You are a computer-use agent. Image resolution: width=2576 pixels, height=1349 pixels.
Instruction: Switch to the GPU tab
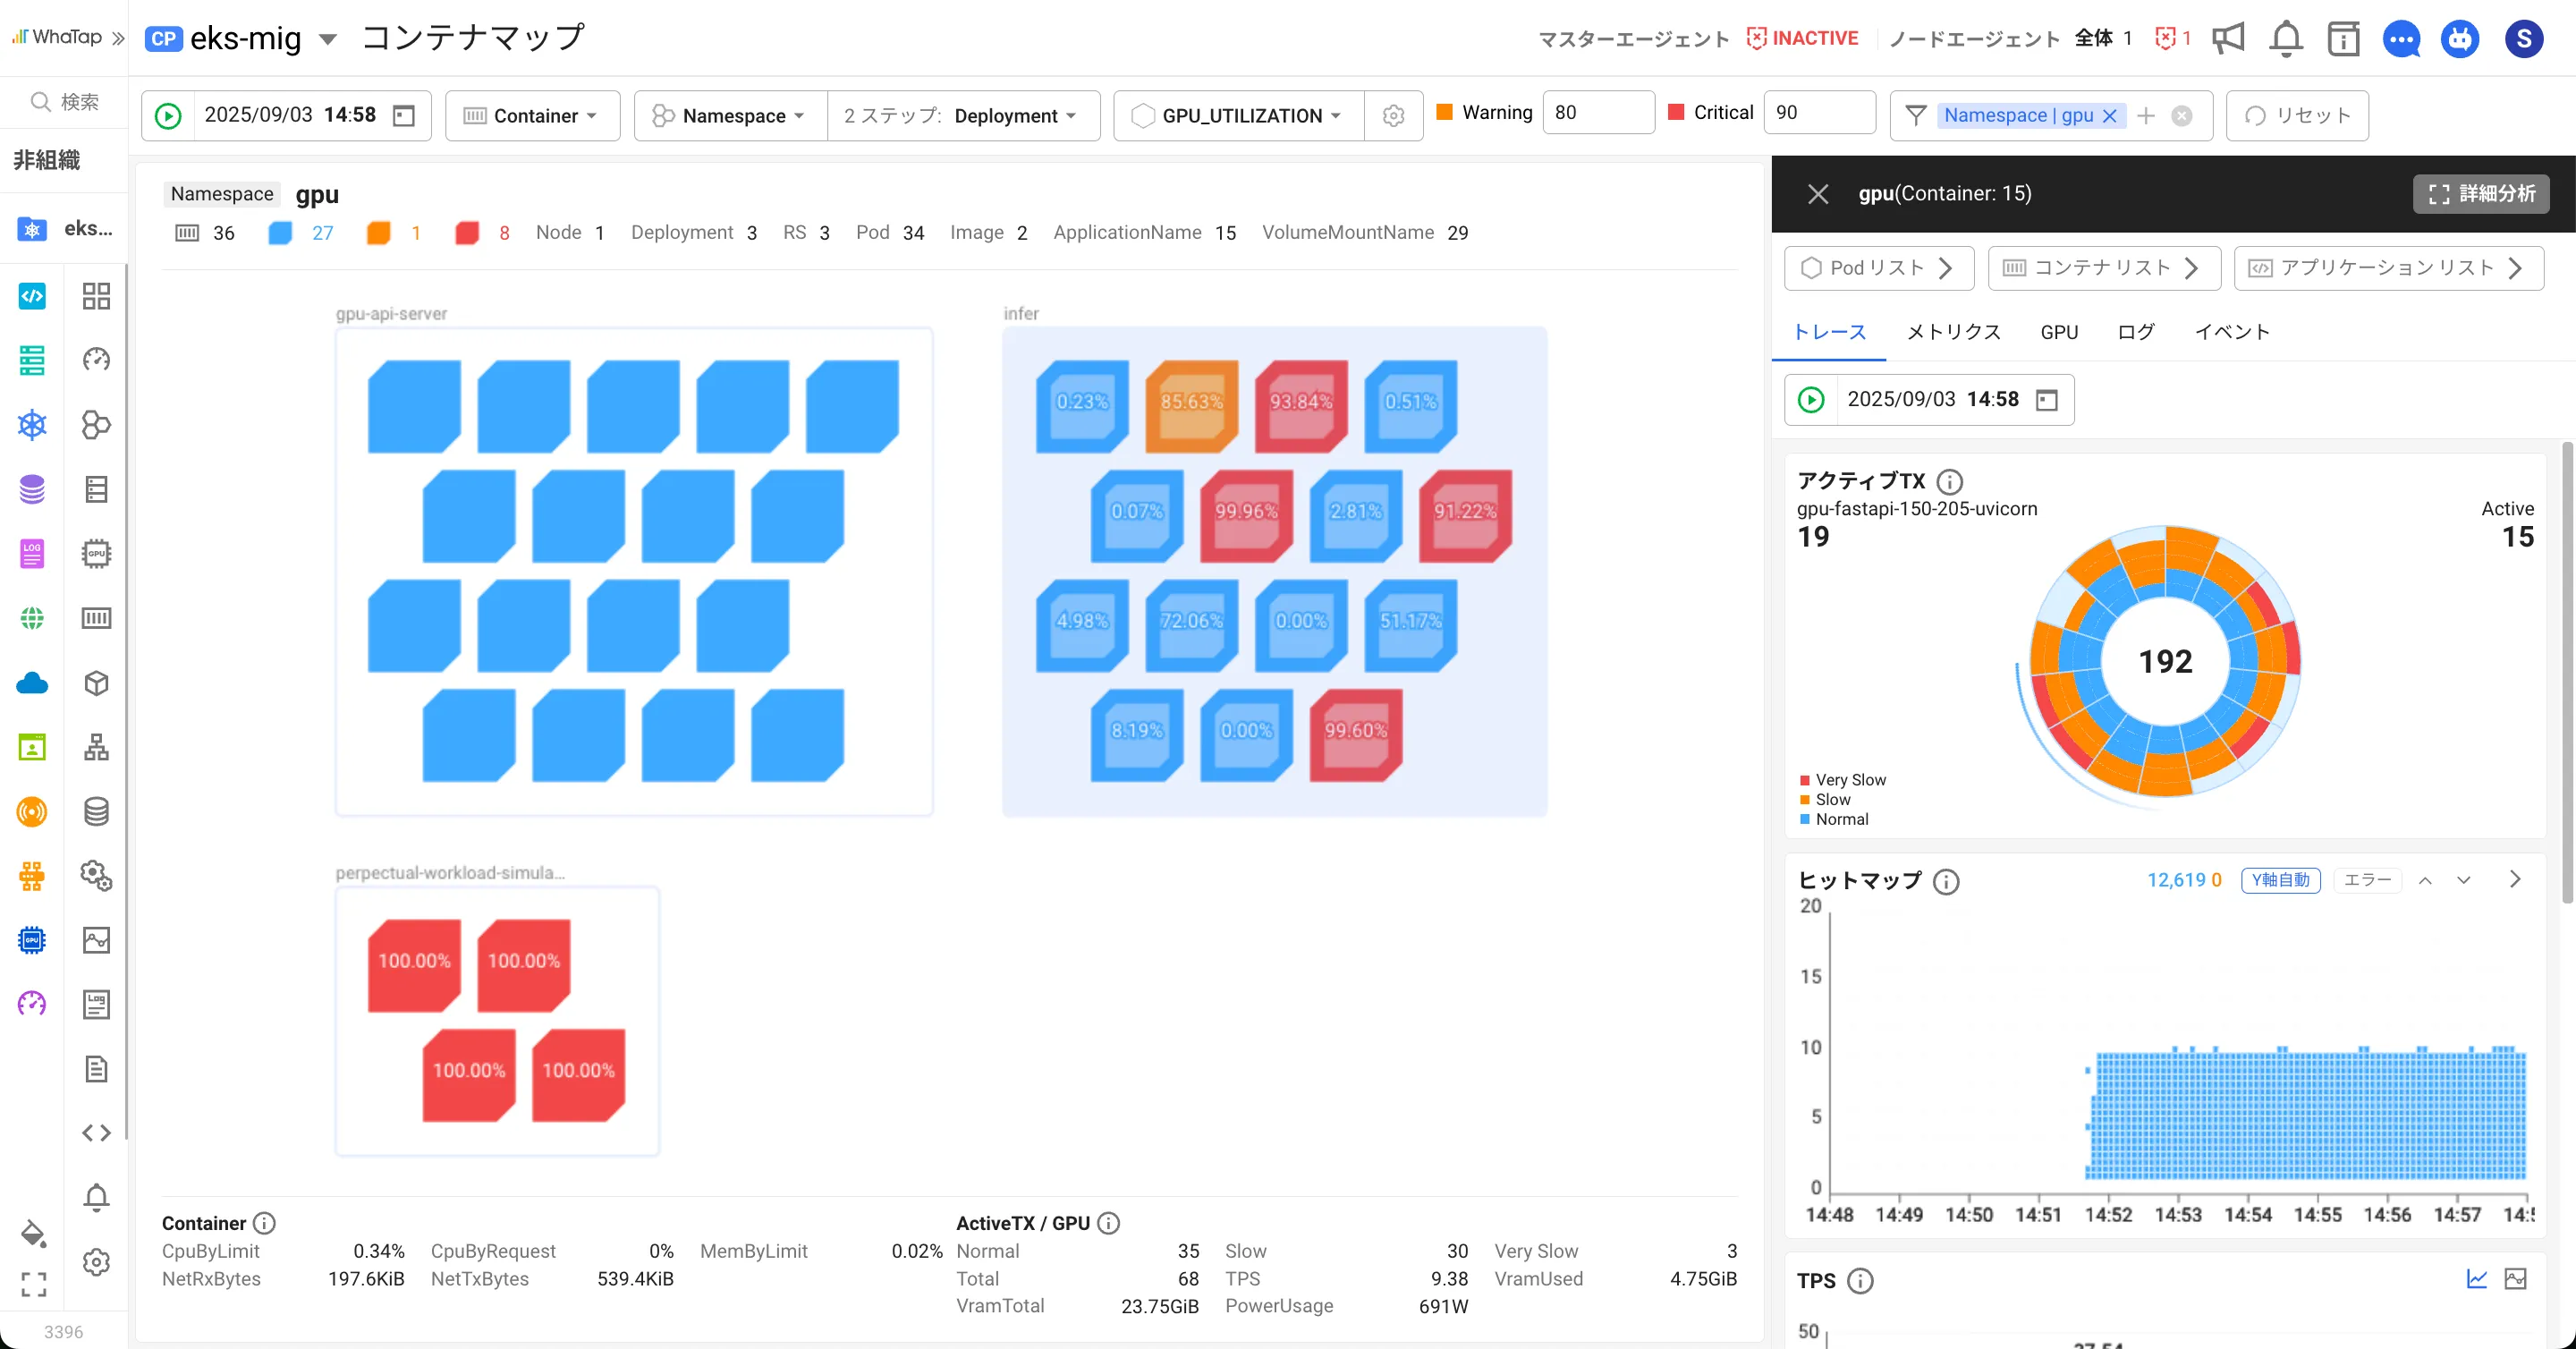(x=2059, y=332)
